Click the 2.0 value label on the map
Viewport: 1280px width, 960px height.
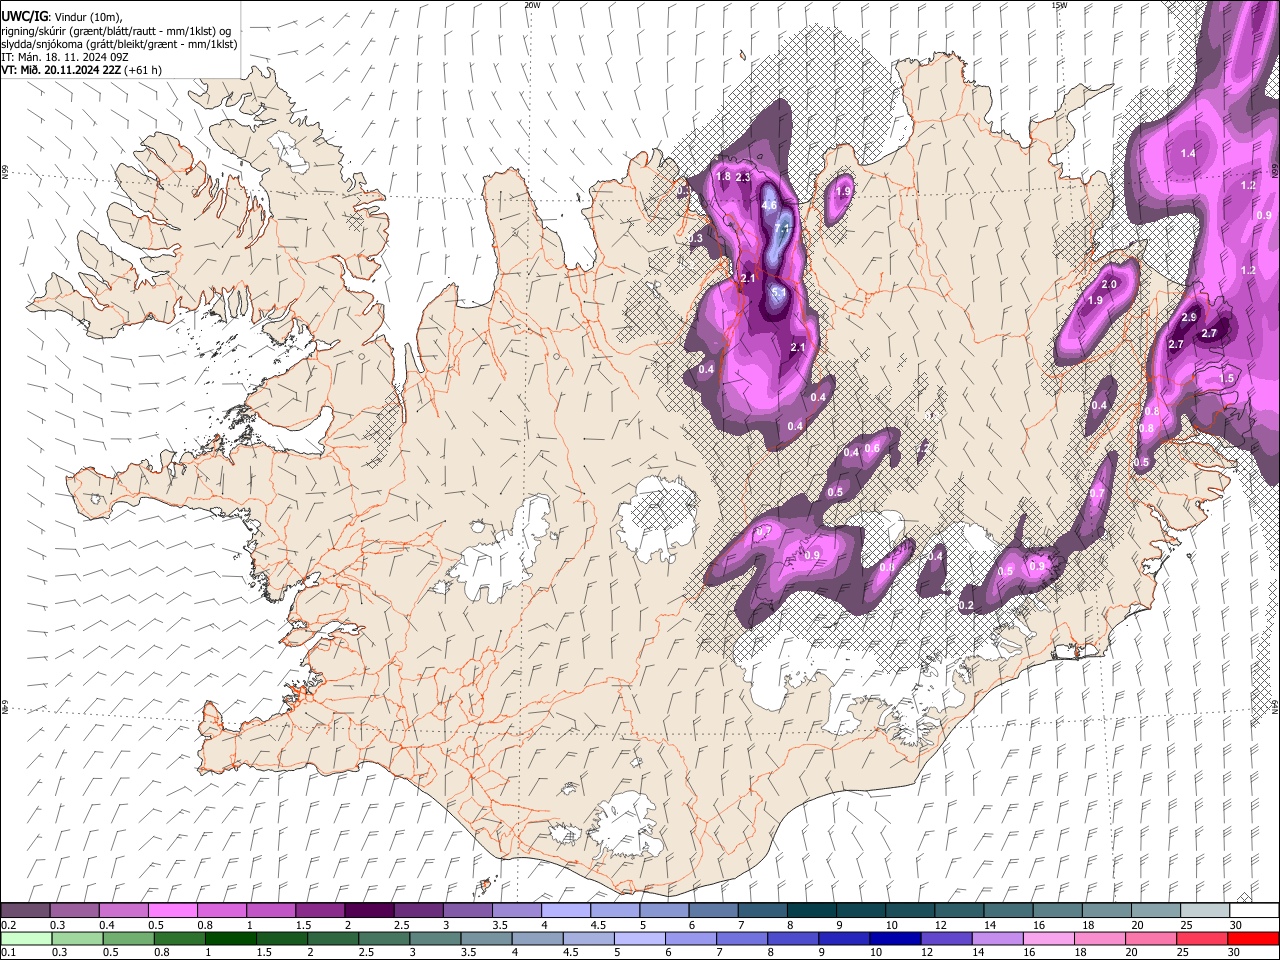[1109, 285]
